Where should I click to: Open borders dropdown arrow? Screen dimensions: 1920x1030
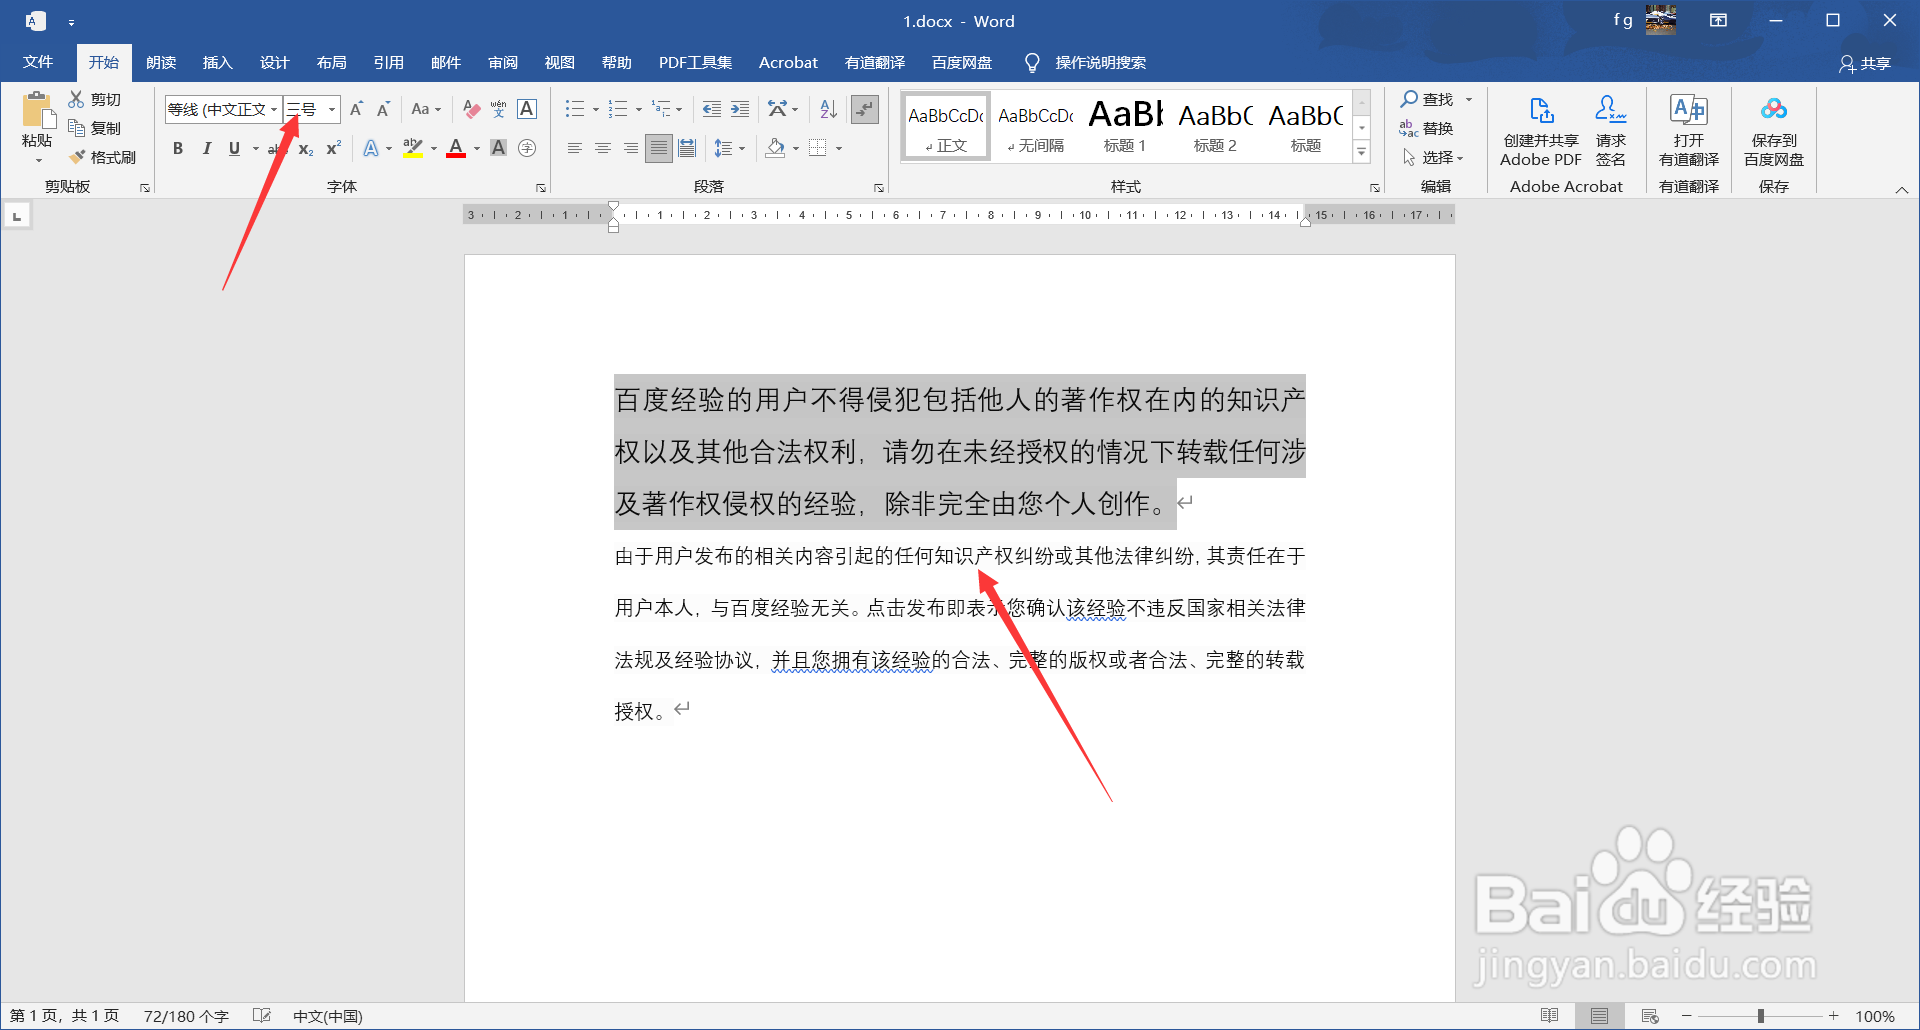click(x=839, y=148)
